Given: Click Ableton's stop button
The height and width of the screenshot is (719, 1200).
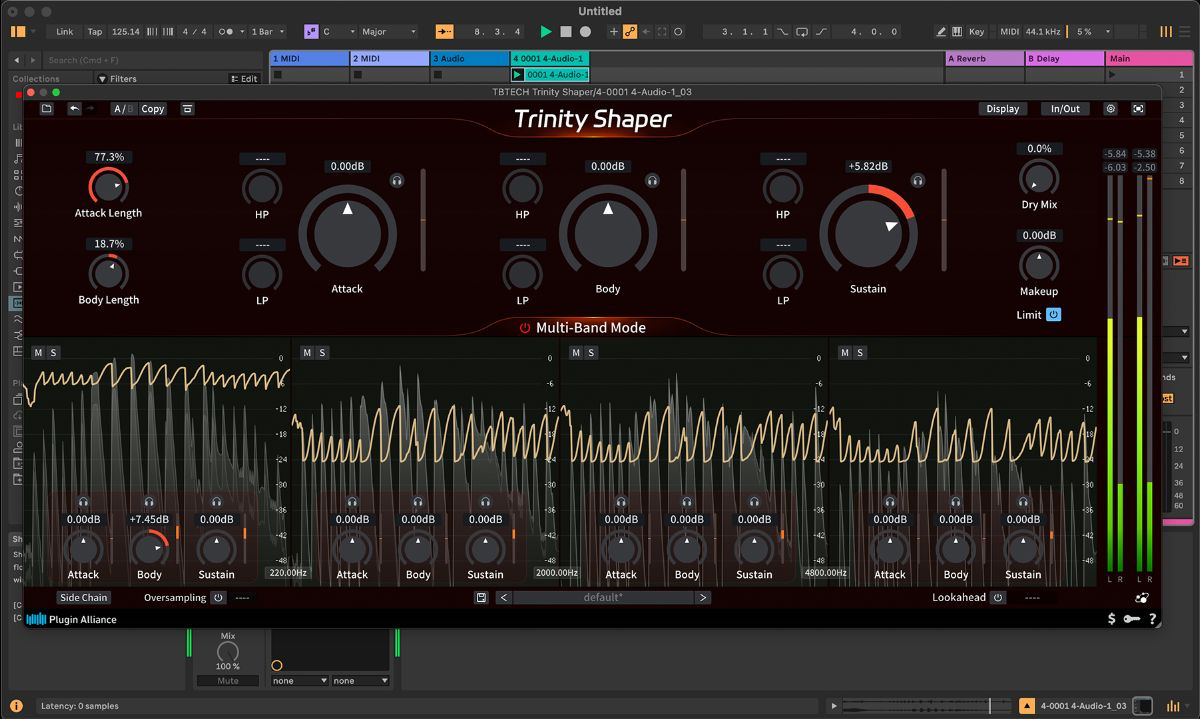Looking at the screenshot, I should click(x=566, y=32).
